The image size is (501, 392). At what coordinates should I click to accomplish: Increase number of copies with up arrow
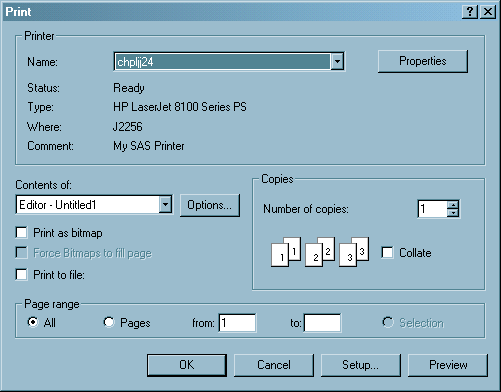pos(453,205)
